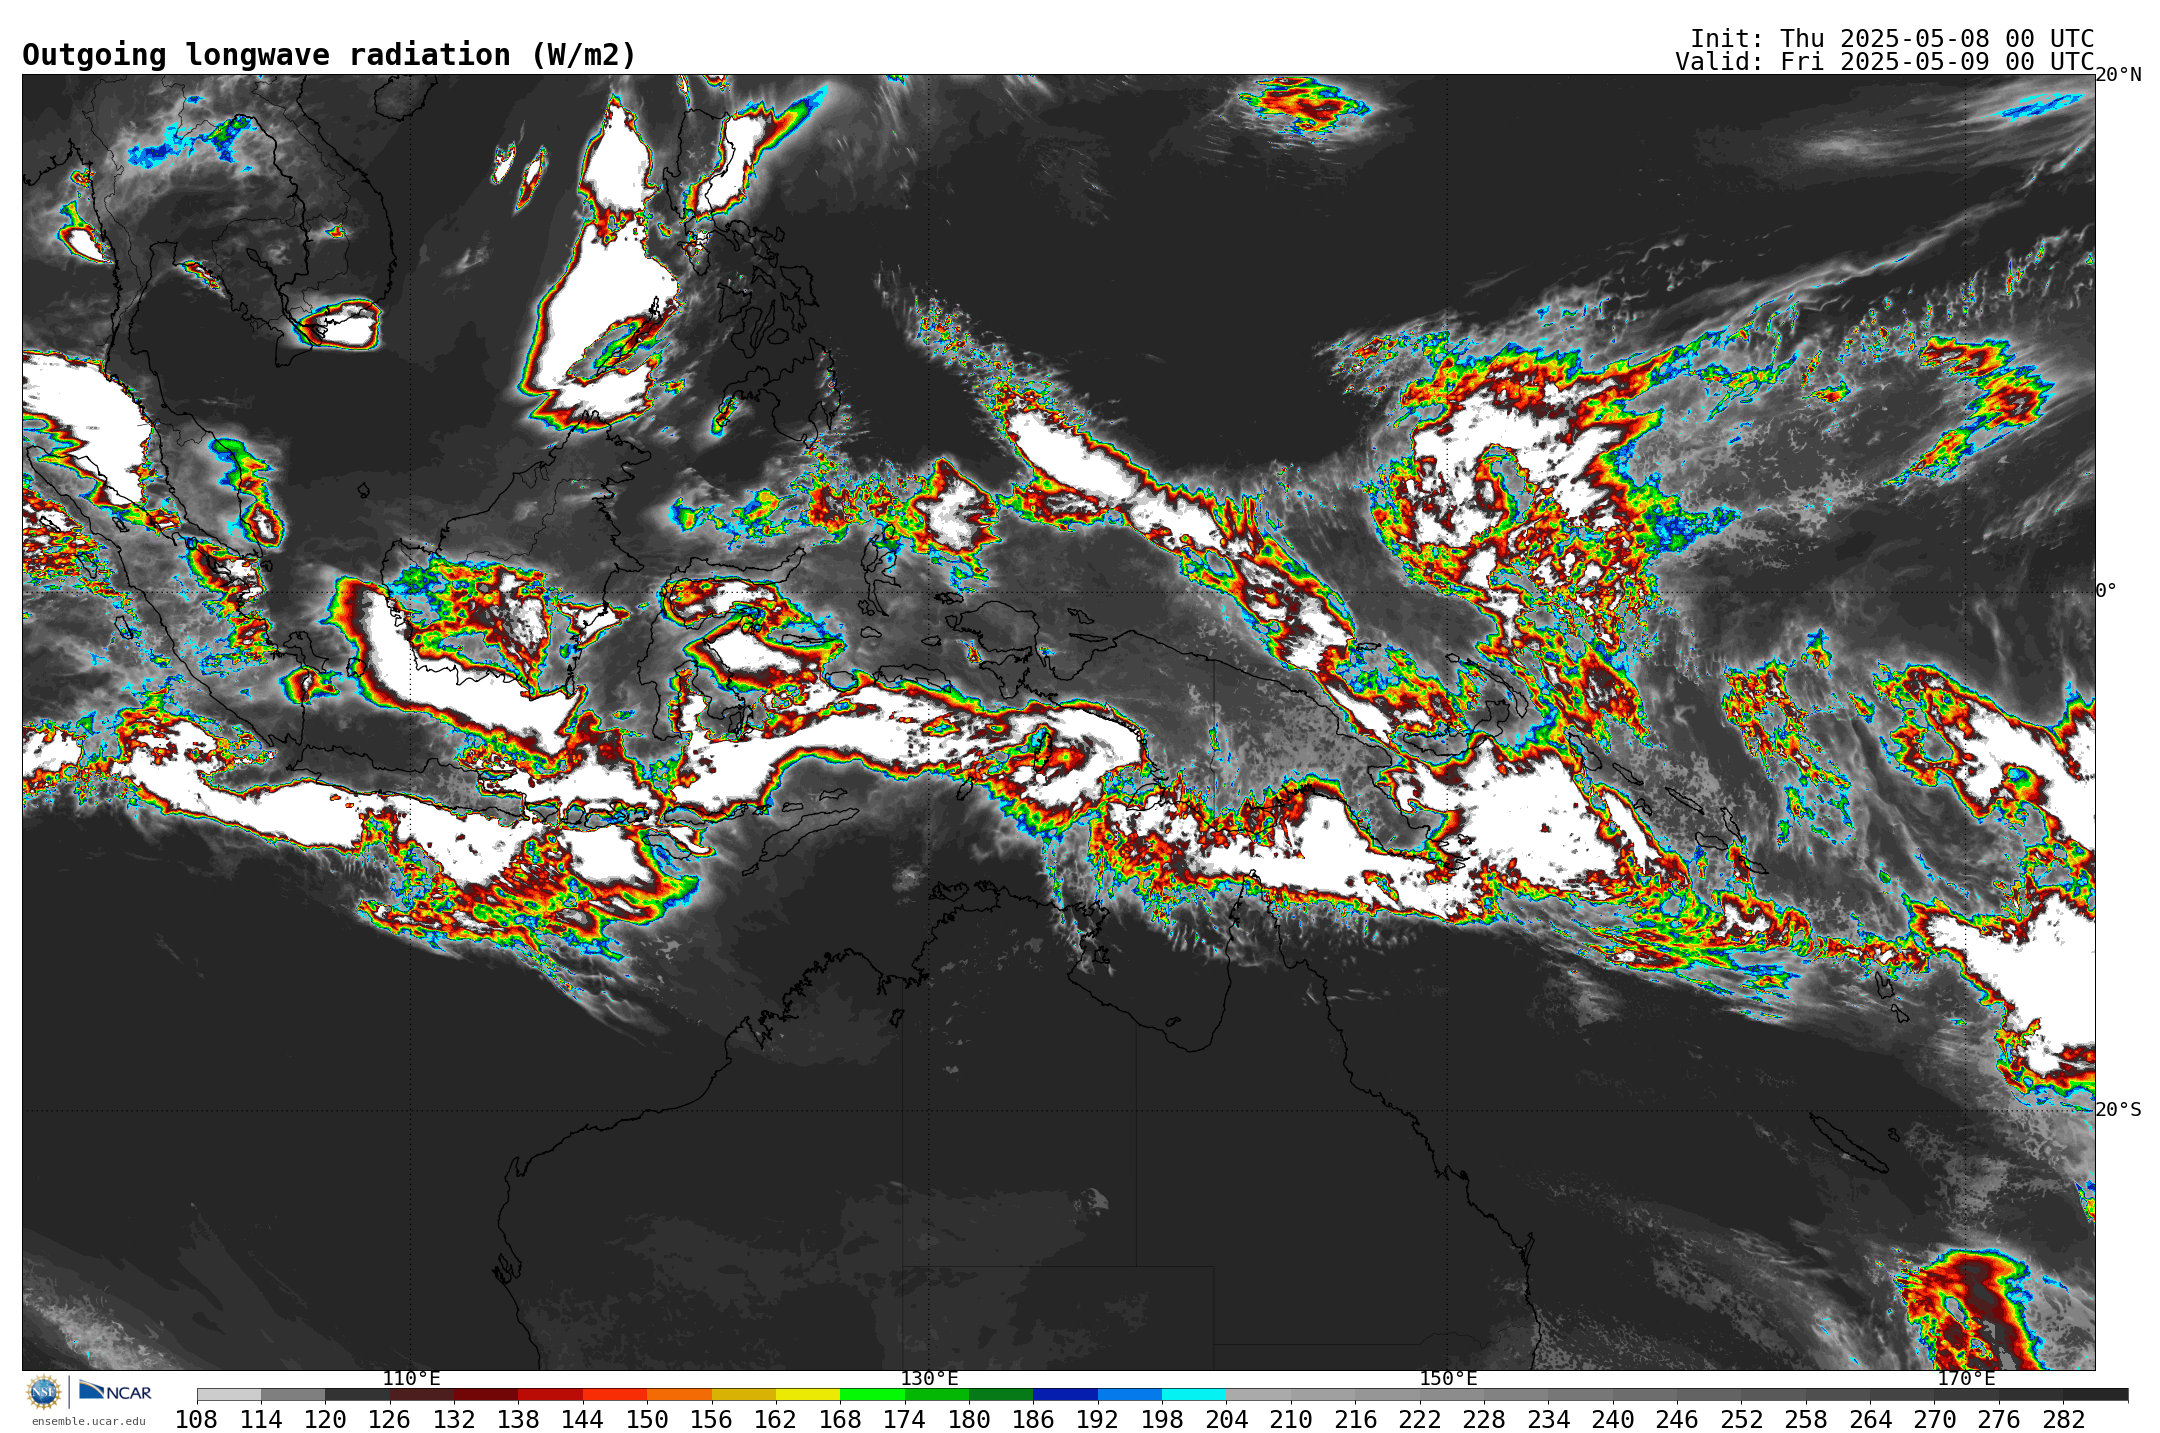This screenshot has width=2160, height=1433.
Task: Click the colorbar tick value 174
Action: point(904,1419)
